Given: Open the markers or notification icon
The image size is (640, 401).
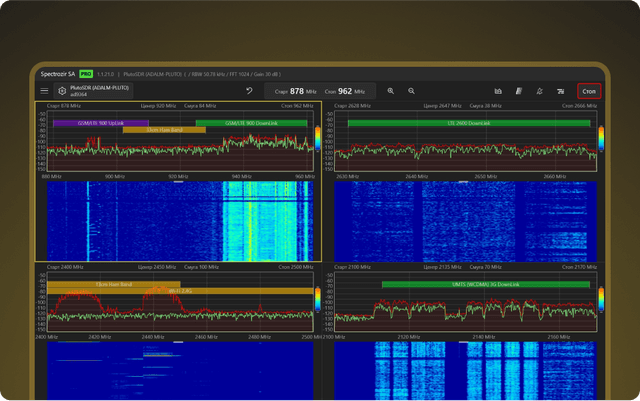Looking at the screenshot, I should pyautogui.click(x=540, y=91).
